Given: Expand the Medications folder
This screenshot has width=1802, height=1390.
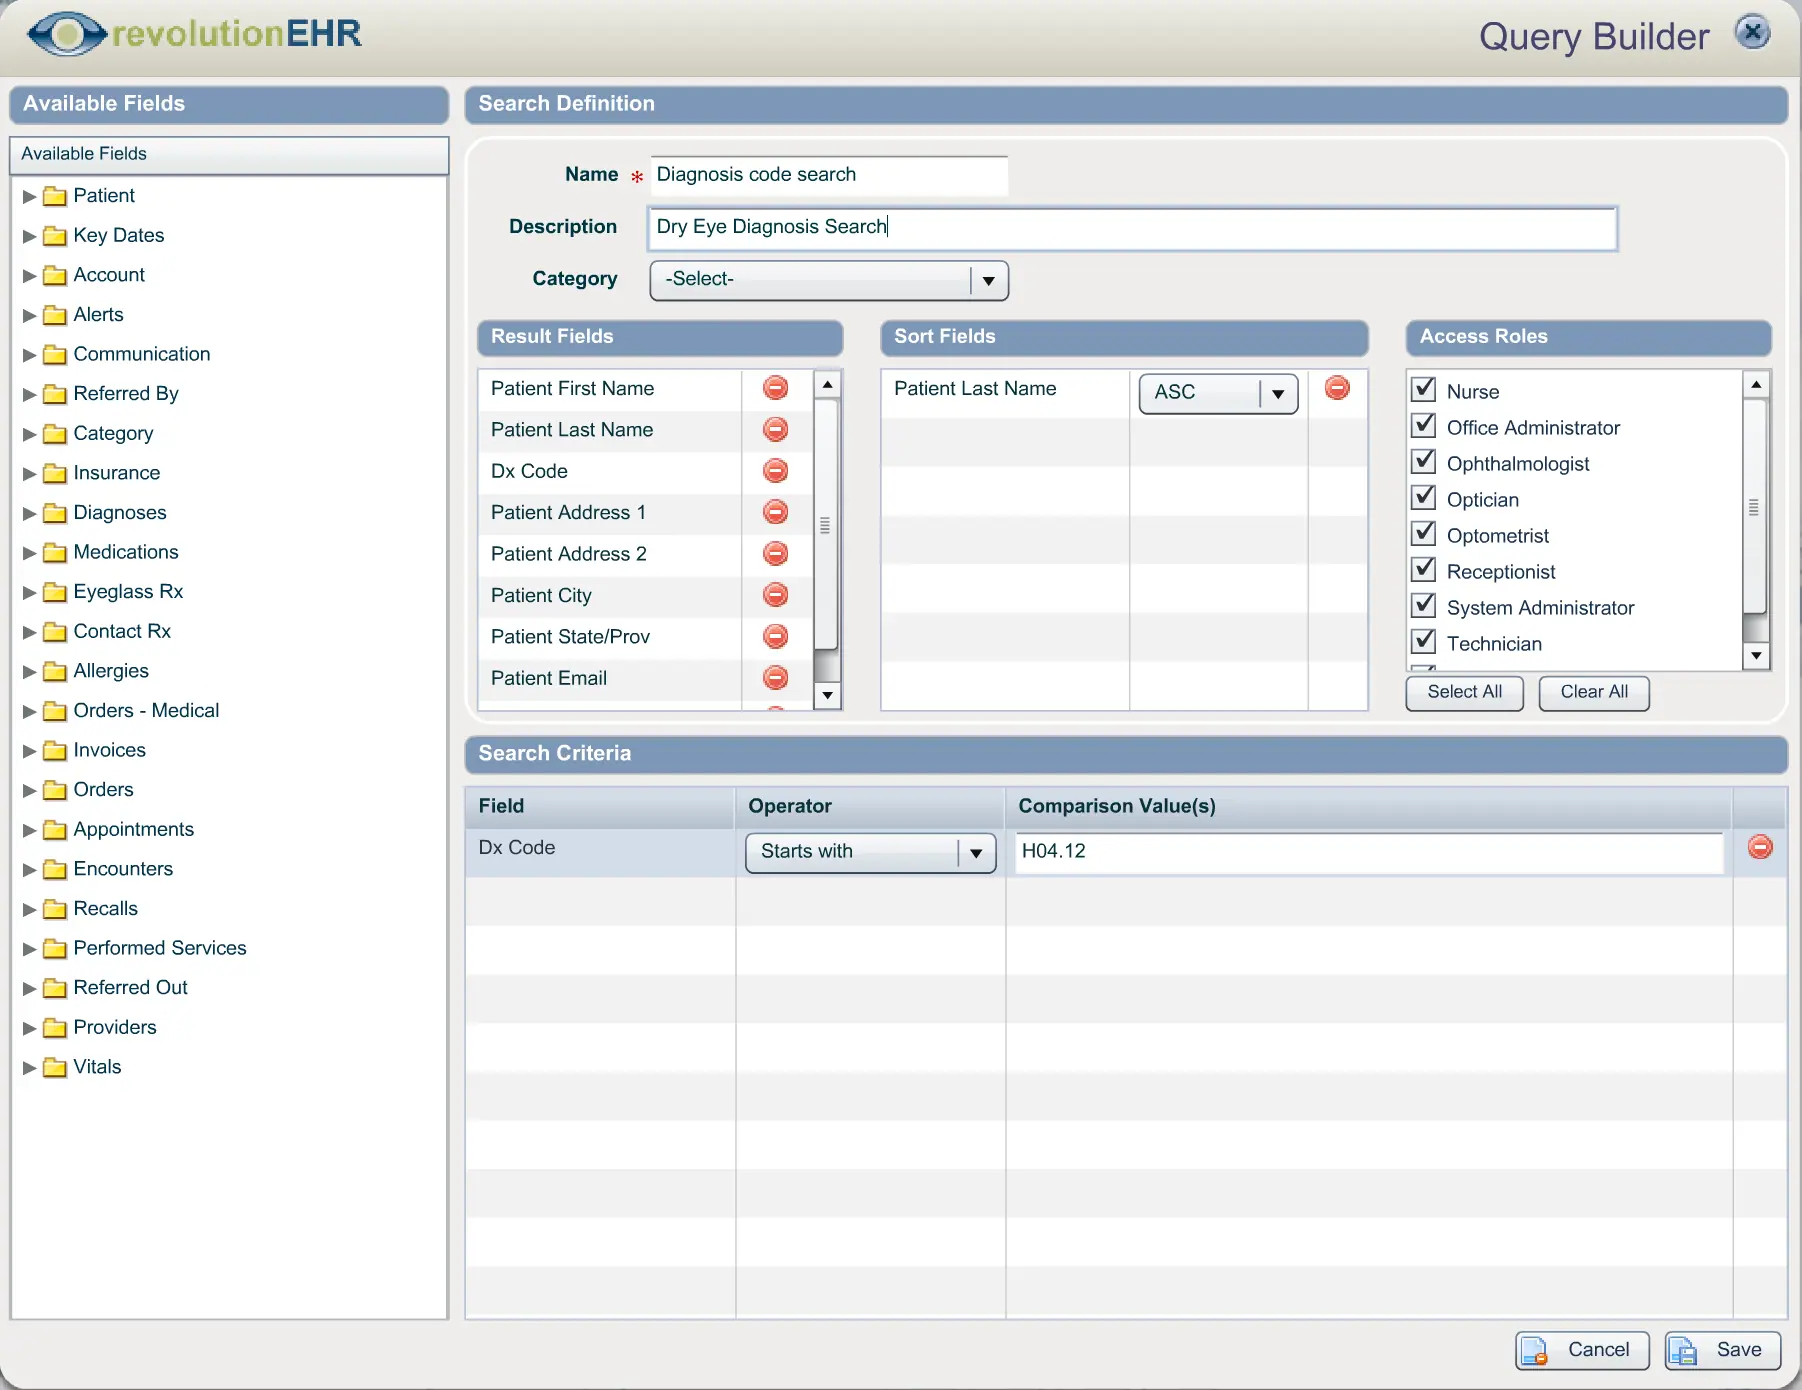Looking at the screenshot, I should [x=28, y=552].
